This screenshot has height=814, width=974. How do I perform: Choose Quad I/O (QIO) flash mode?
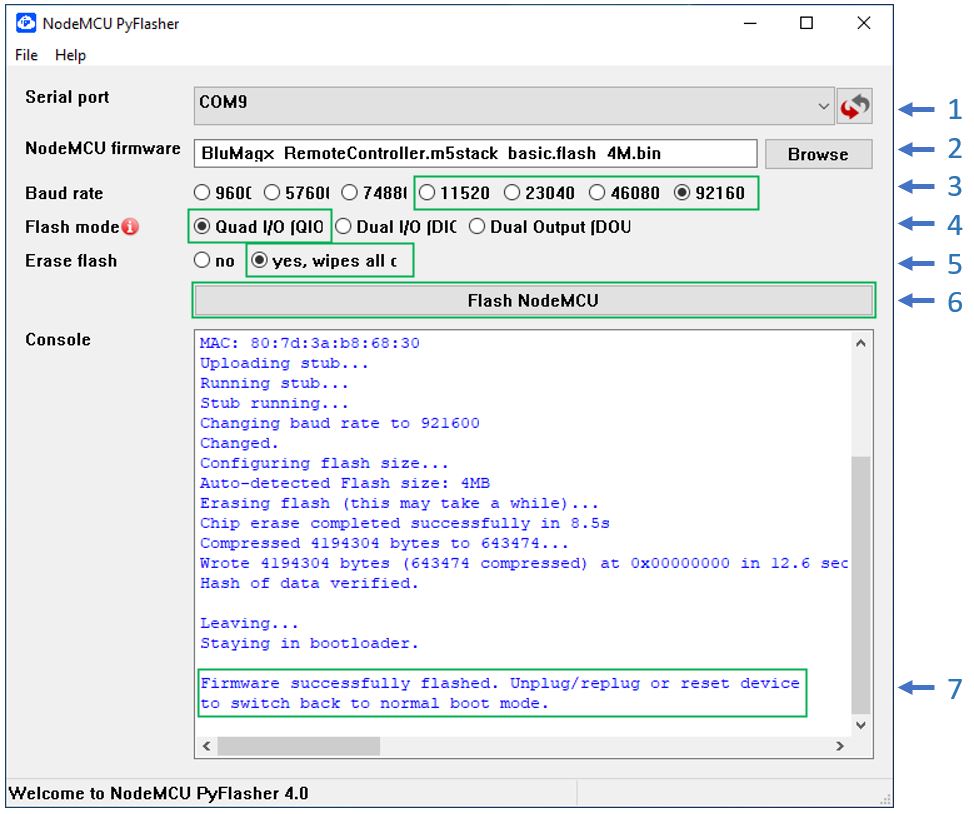pyautogui.click(x=259, y=227)
